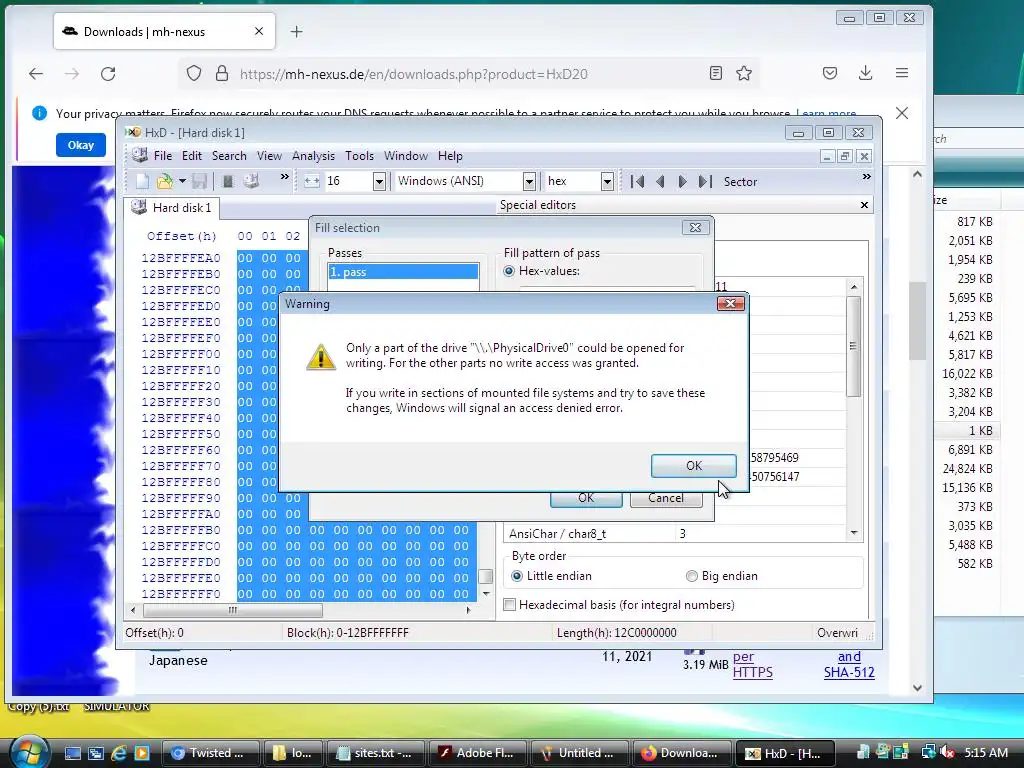1024x768 pixels.
Task: Click the Firefox back arrow
Action: coord(36,74)
